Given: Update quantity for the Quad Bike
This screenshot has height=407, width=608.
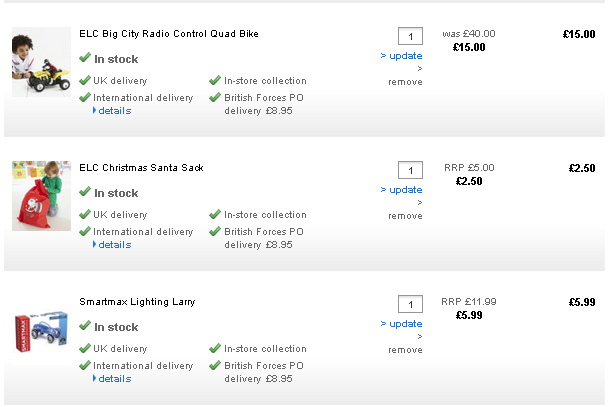Looking at the screenshot, I should tap(402, 56).
